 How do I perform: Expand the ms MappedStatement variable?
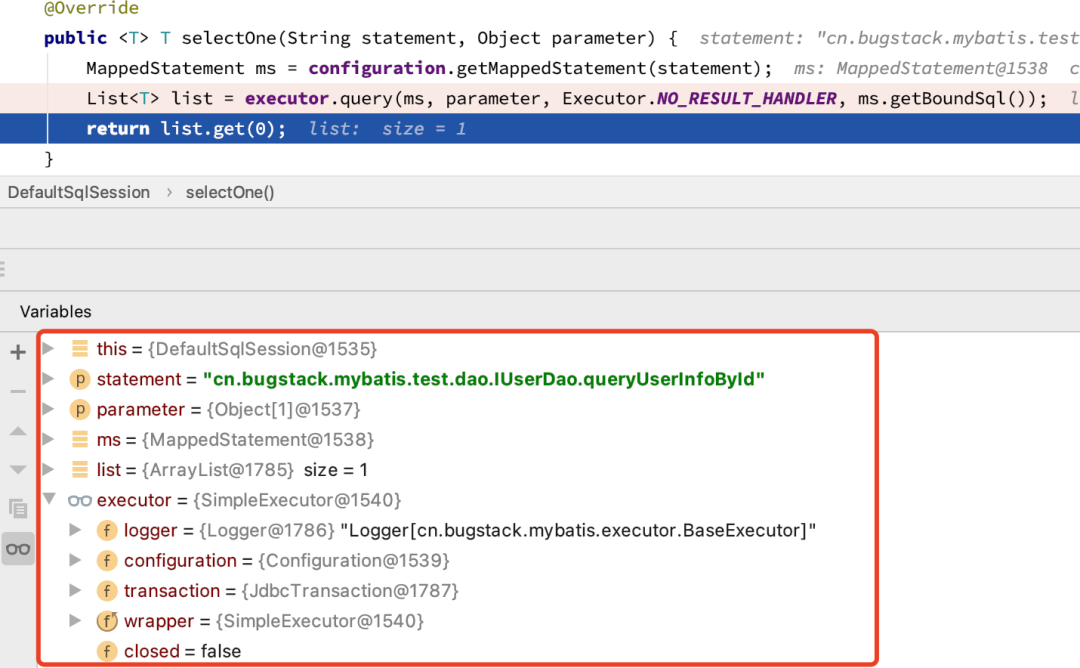(48, 440)
